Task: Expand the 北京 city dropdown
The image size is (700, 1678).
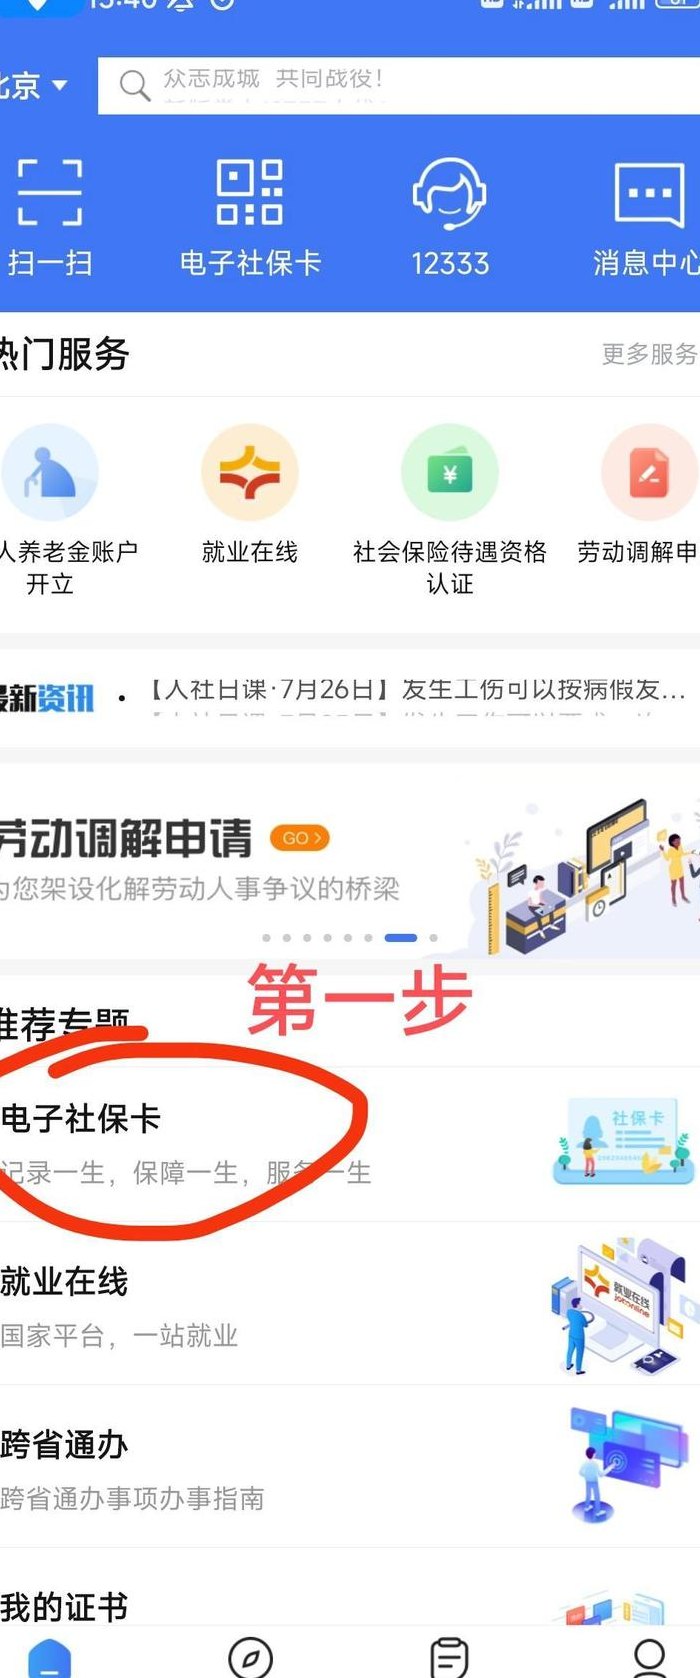Action: 33,85
